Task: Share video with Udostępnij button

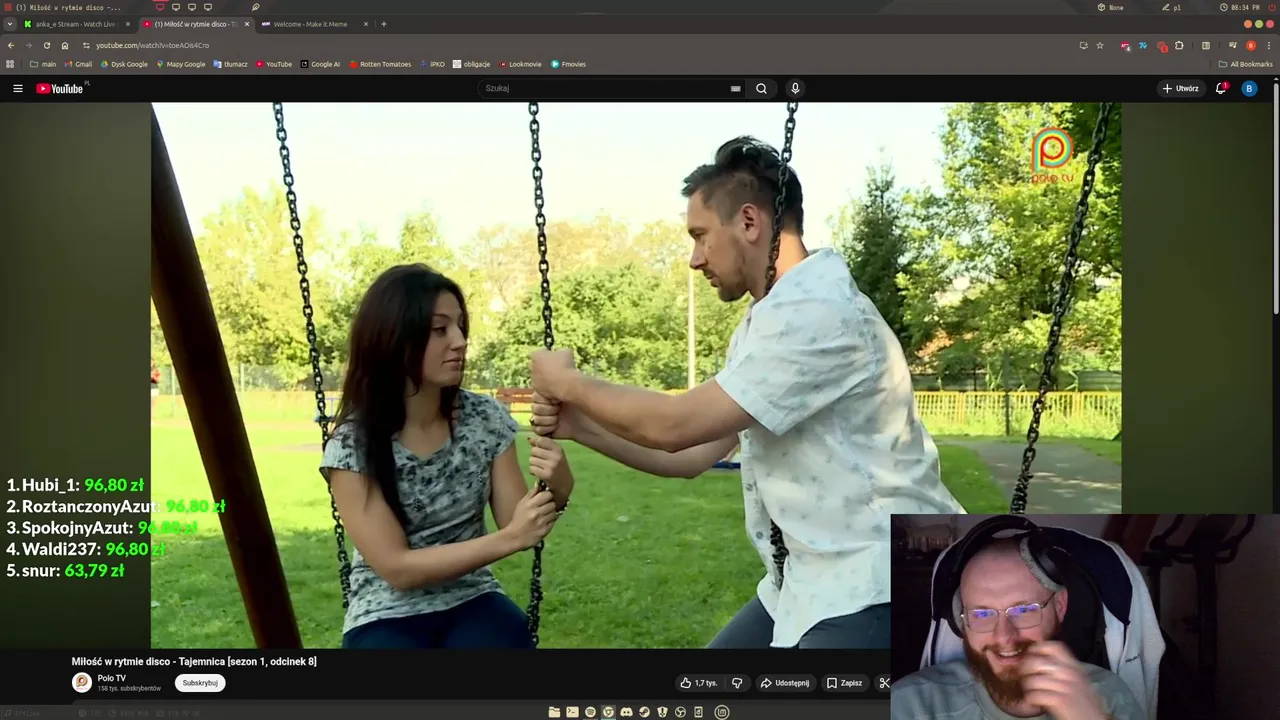Action: pos(785,683)
